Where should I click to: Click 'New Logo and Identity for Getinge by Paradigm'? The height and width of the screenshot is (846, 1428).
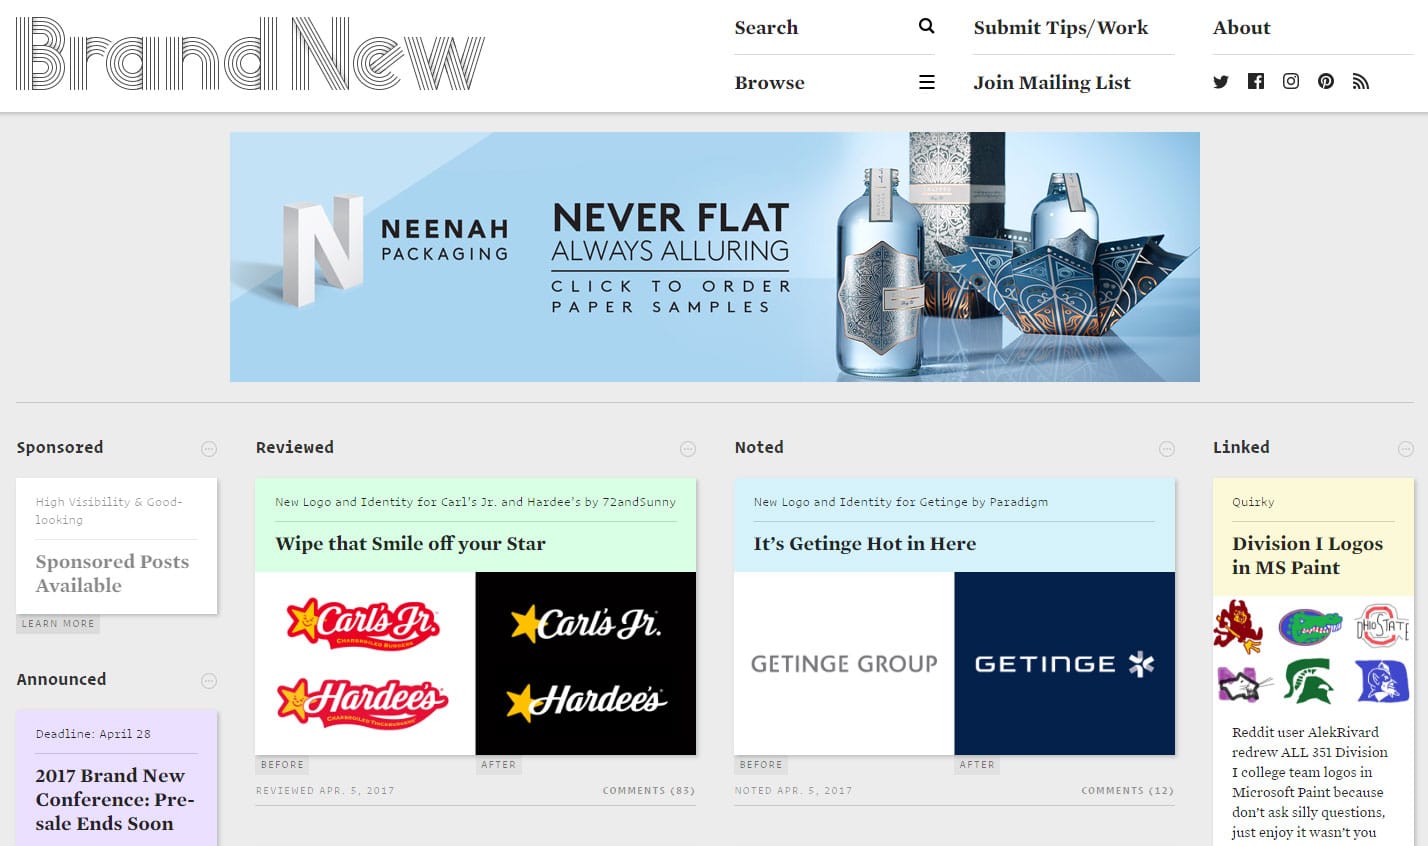[x=901, y=502]
